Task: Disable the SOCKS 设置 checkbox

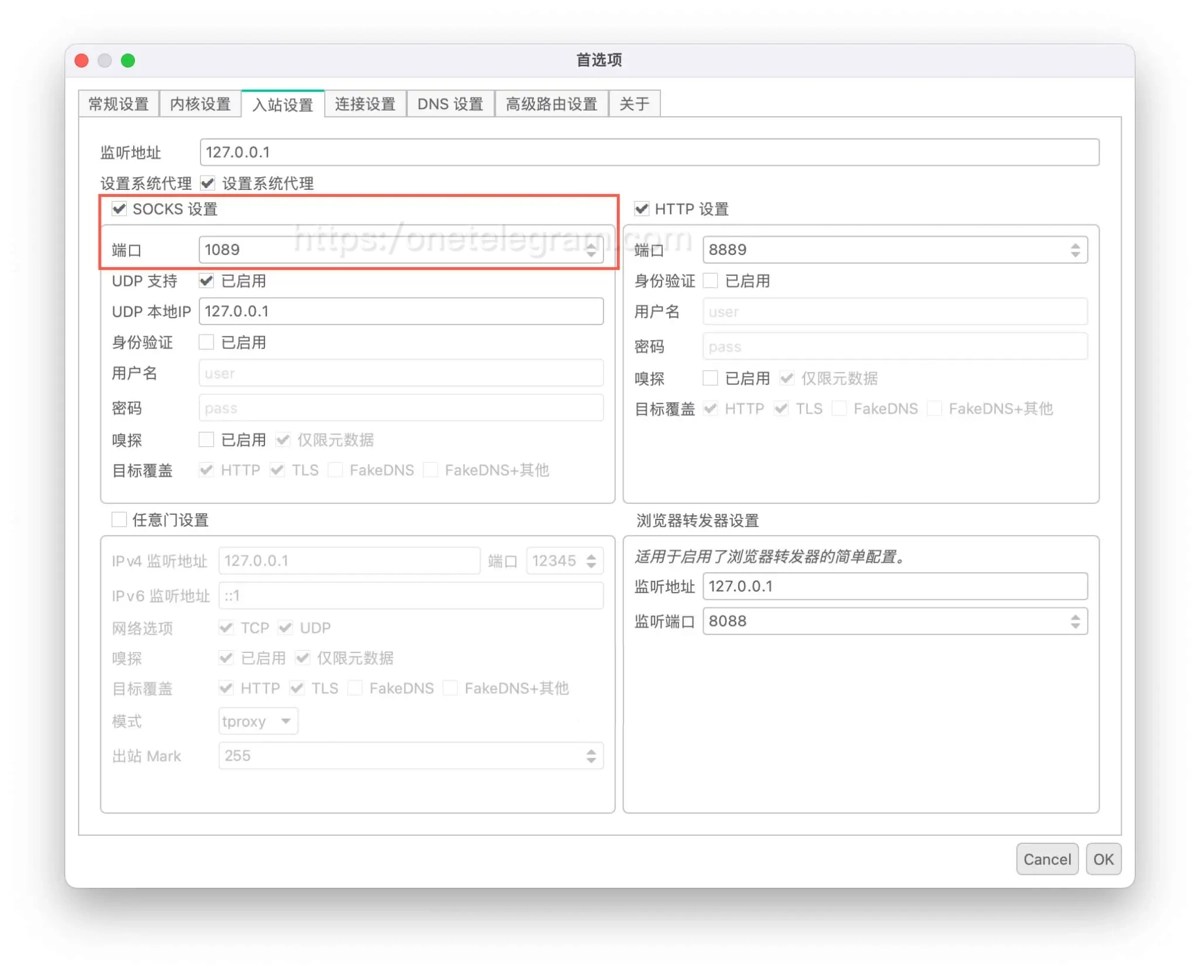Action: coord(120,209)
